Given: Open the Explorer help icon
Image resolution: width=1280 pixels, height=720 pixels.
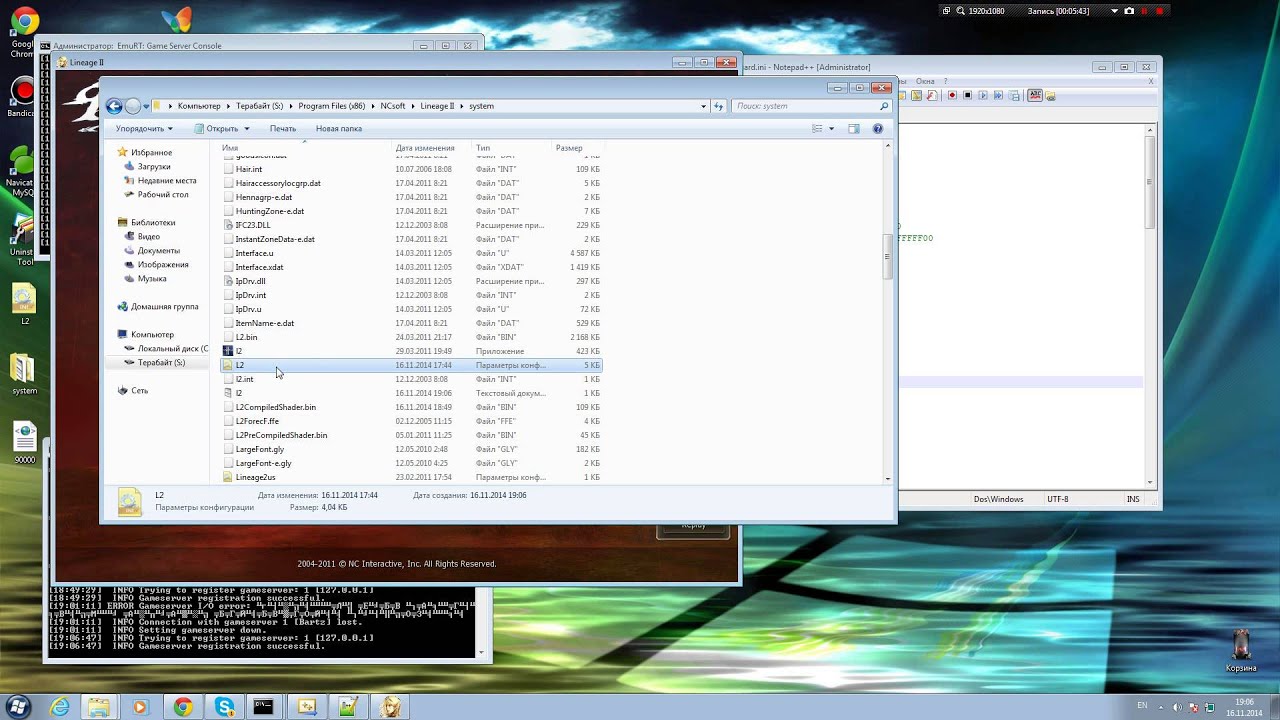Looking at the screenshot, I should tap(878, 129).
